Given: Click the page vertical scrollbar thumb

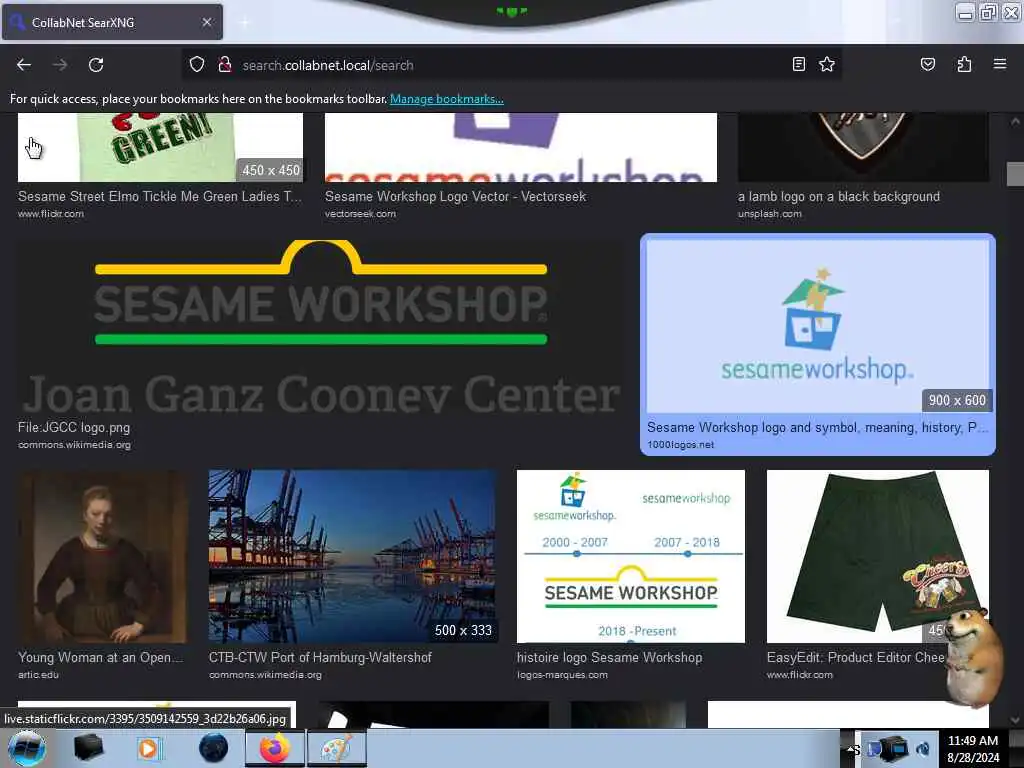Looking at the screenshot, I should click(x=1015, y=174).
